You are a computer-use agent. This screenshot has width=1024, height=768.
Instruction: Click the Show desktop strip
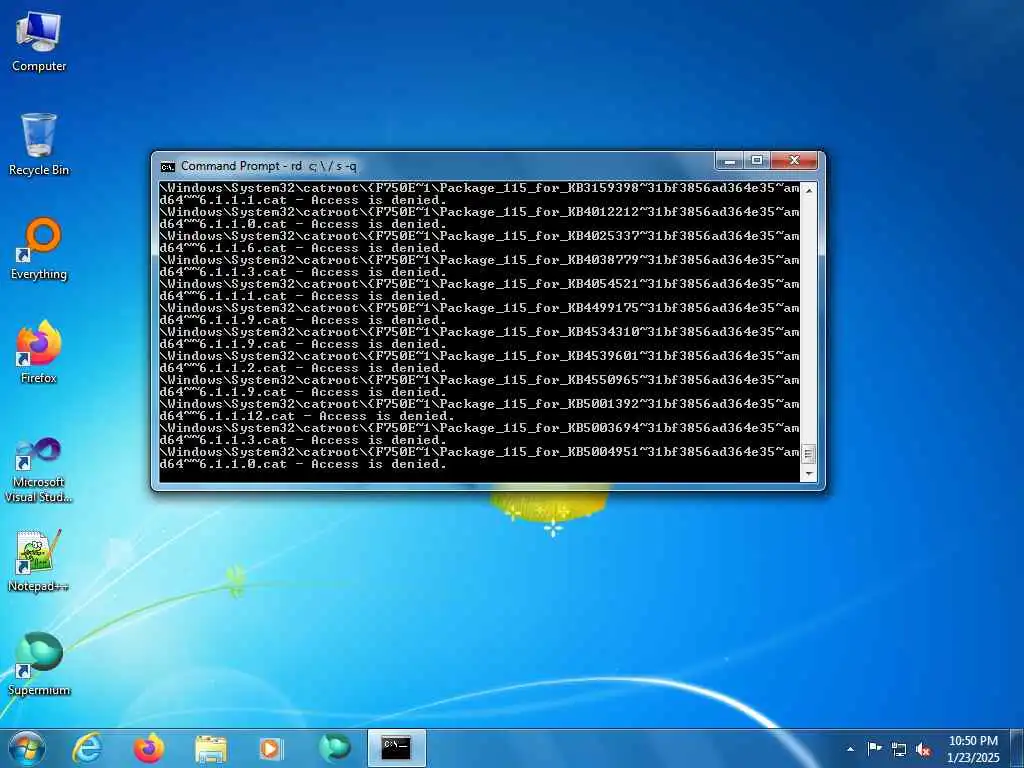pos(1017,749)
